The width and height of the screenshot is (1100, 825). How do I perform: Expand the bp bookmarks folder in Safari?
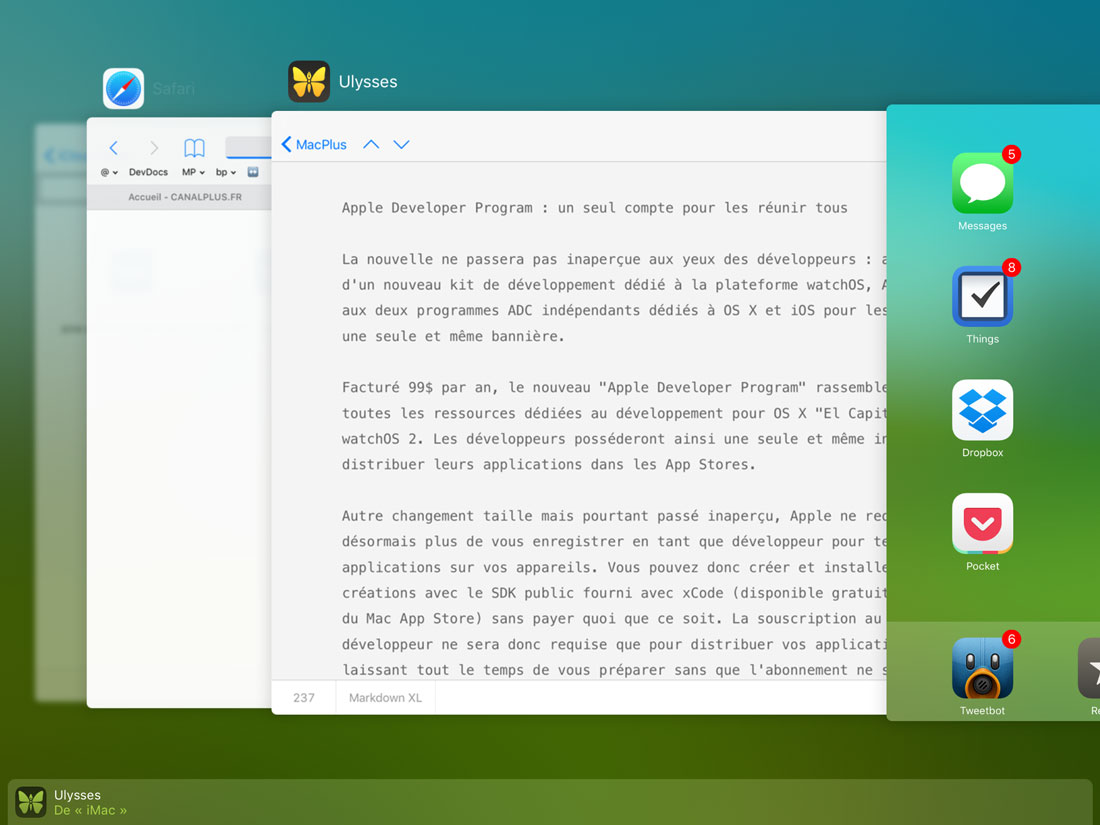(226, 173)
